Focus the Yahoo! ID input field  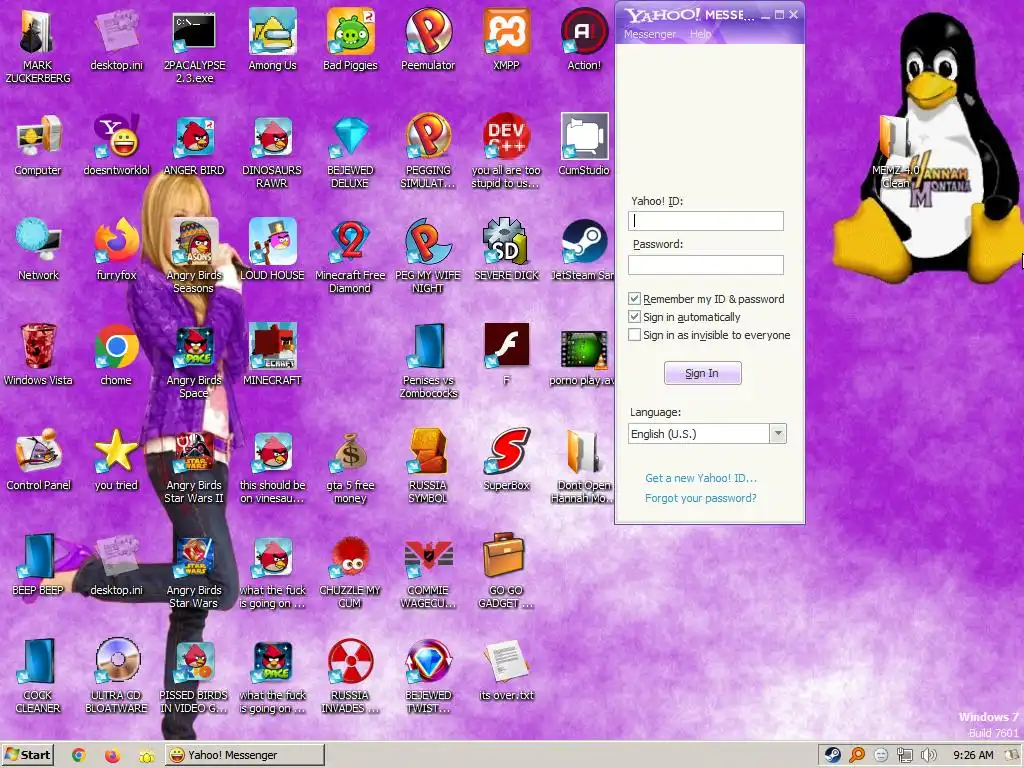pos(706,221)
